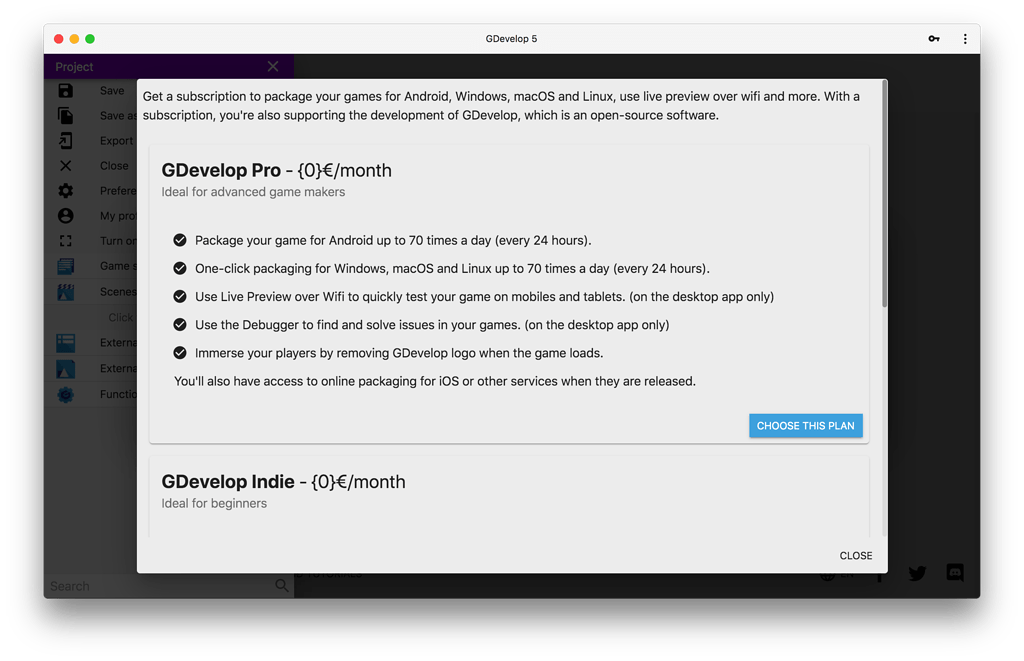
Task: Click the checkmark beside the Debugger feature
Action: [180, 324]
